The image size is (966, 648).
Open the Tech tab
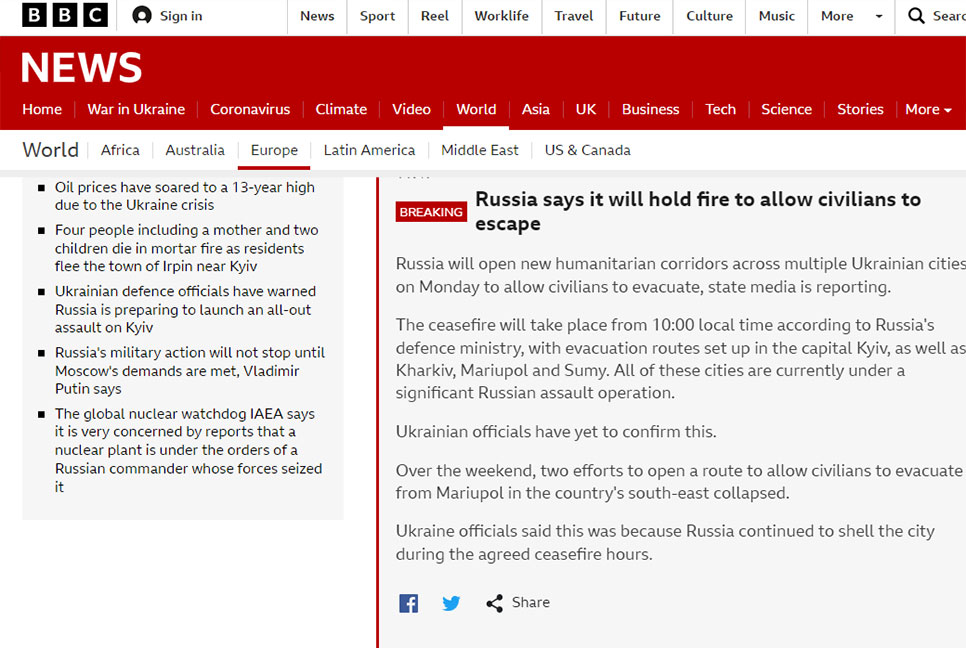tap(720, 110)
